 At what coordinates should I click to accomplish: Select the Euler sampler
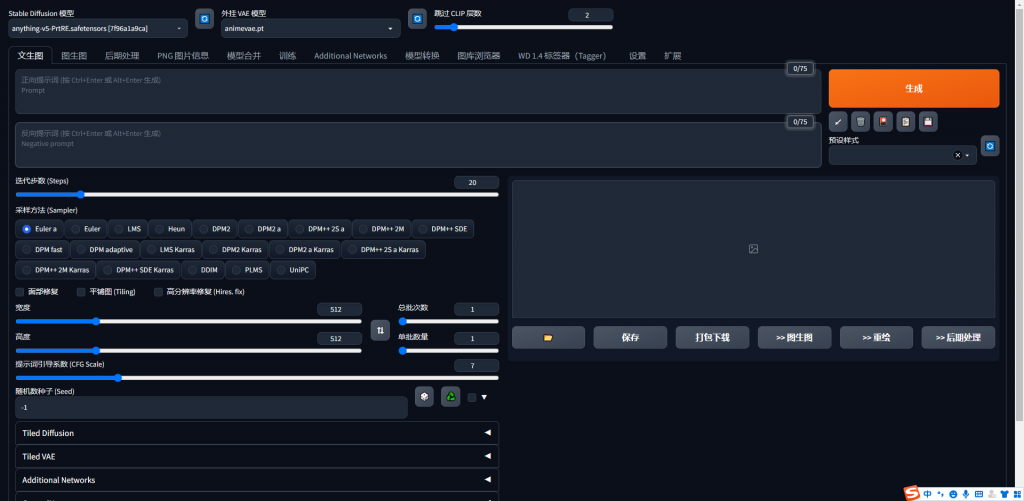tap(86, 229)
